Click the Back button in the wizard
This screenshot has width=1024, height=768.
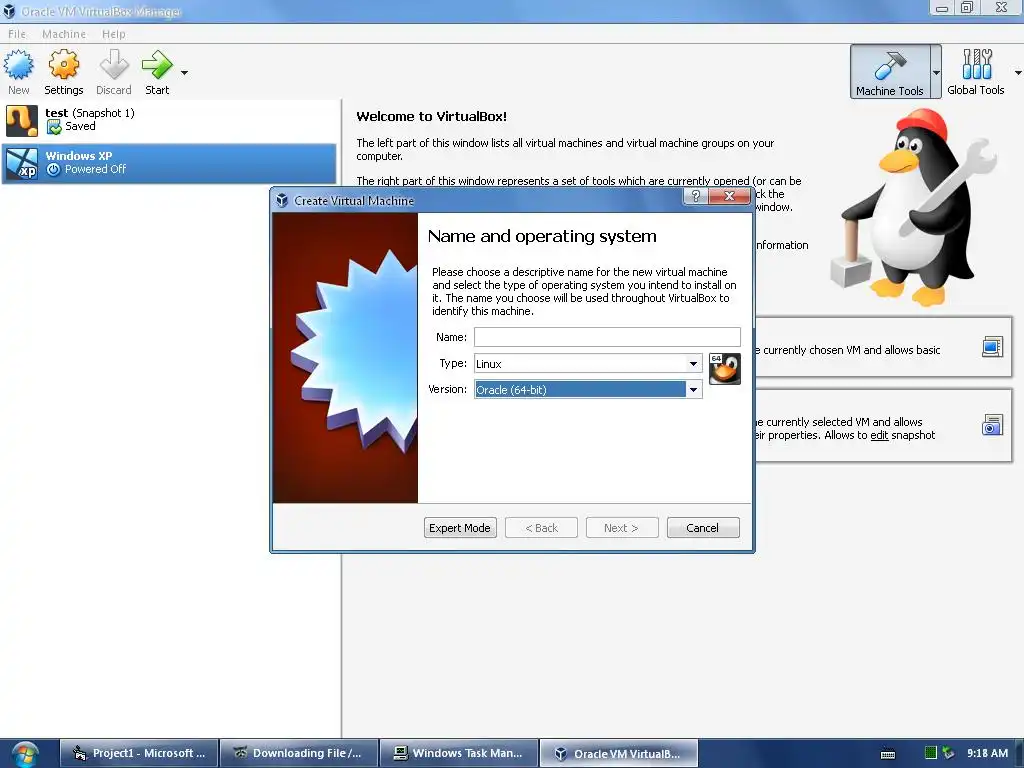click(x=541, y=528)
